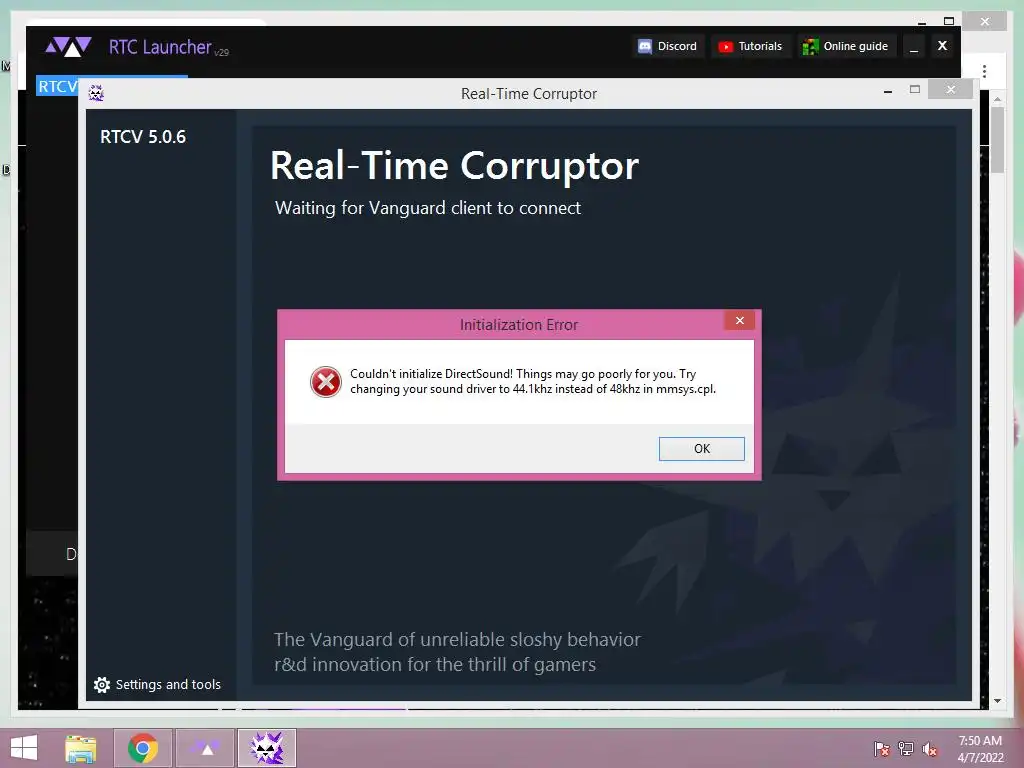Screen dimensions: 1024x768
Task: Click the Real-Time Corruptor window title icon
Action: pos(96,93)
